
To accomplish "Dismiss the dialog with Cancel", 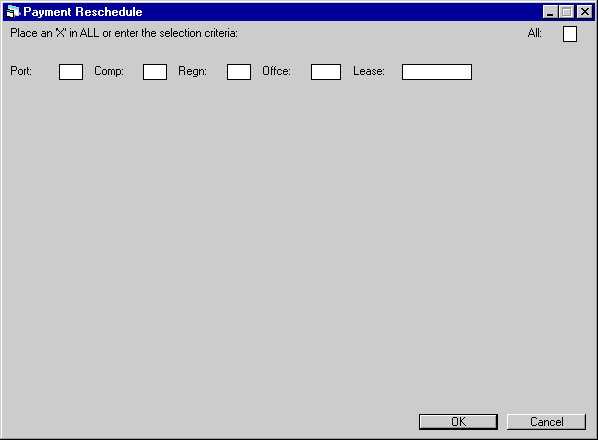I will [546, 422].
